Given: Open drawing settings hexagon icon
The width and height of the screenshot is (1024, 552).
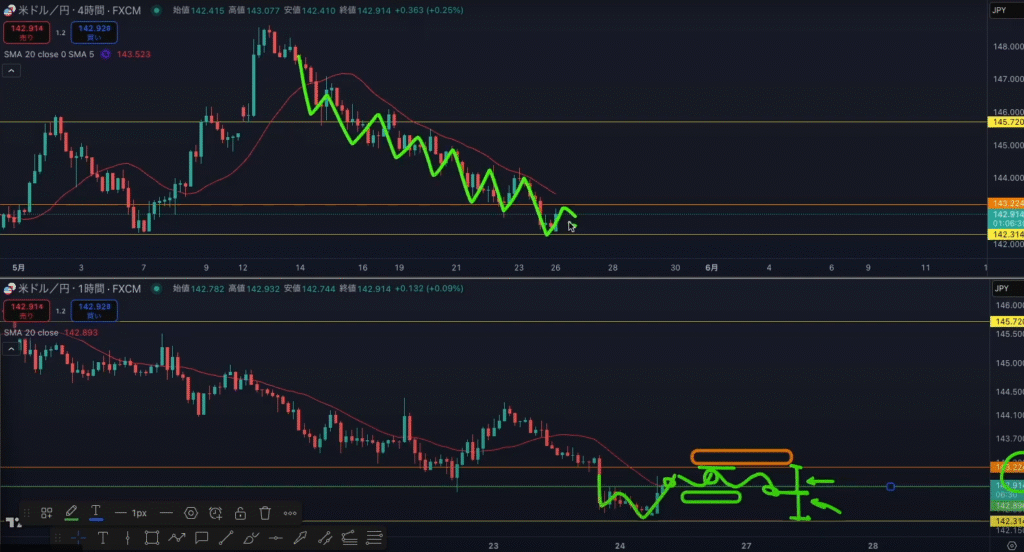Looking at the screenshot, I should (x=191, y=513).
